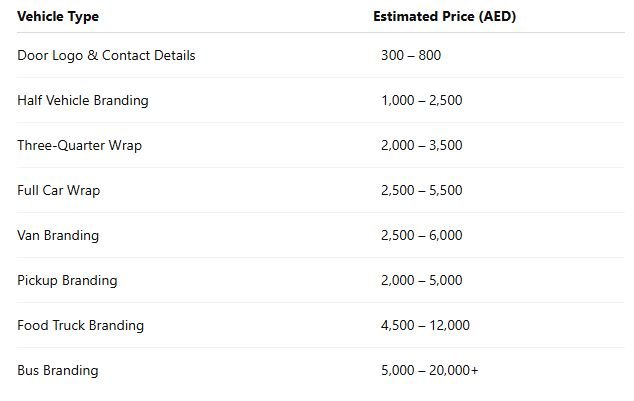The width and height of the screenshot is (634, 401).
Task: Click the 4,500 – 12,000 price value
Action: (425, 325)
